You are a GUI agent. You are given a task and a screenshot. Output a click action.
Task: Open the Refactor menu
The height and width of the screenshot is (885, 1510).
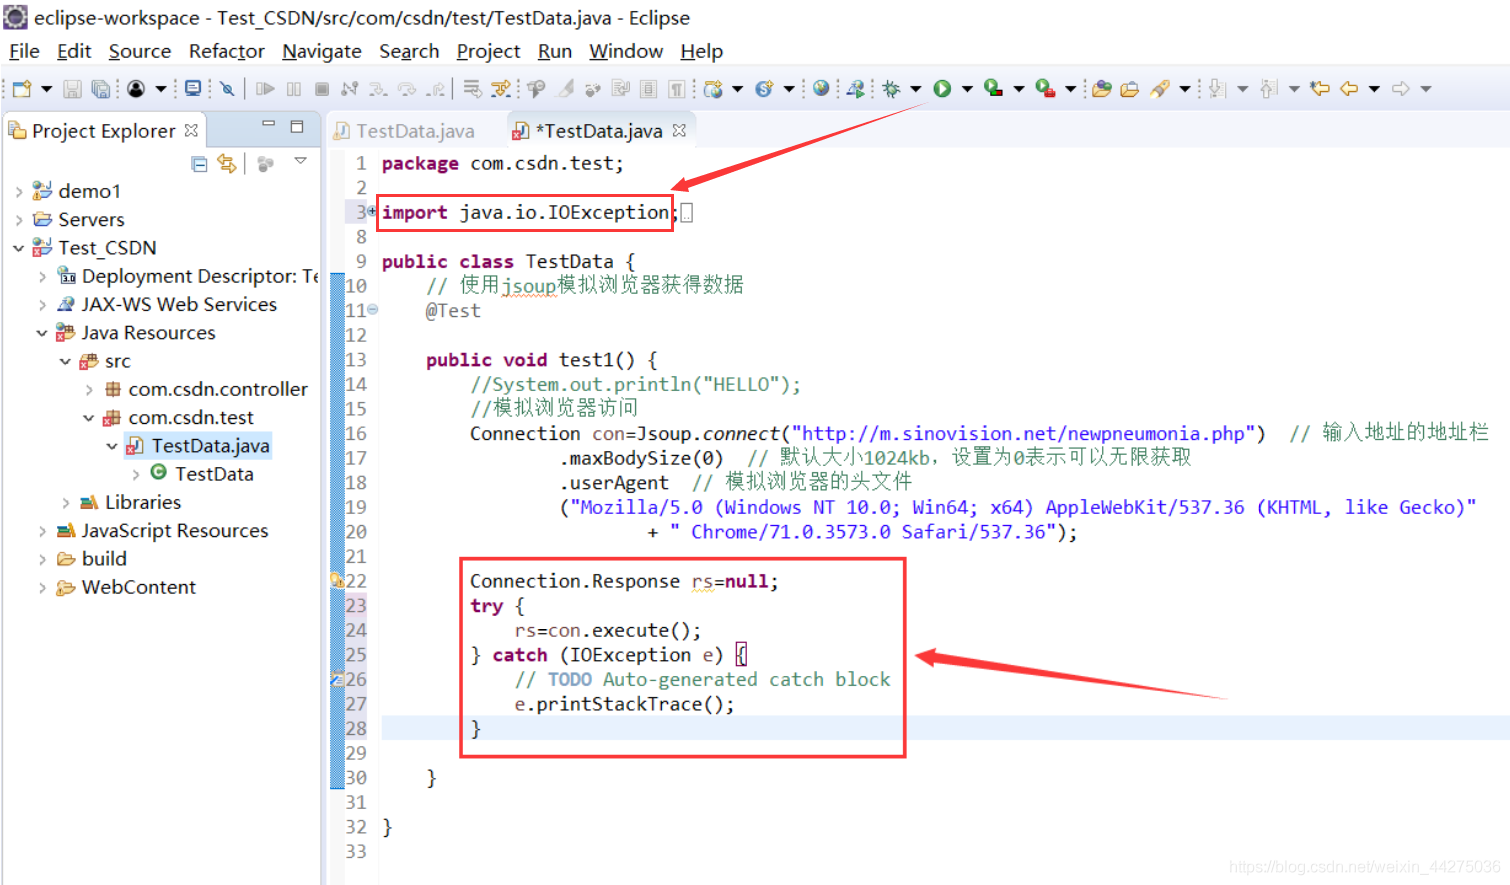tap(227, 51)
